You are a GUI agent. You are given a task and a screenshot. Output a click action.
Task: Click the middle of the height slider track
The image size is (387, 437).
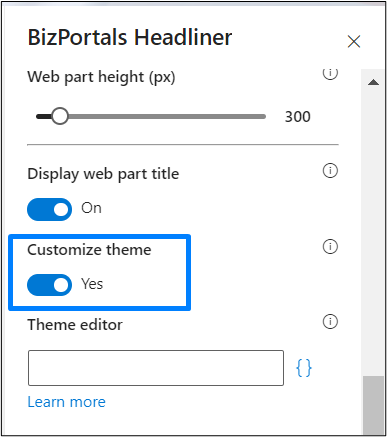click(151, 116)
